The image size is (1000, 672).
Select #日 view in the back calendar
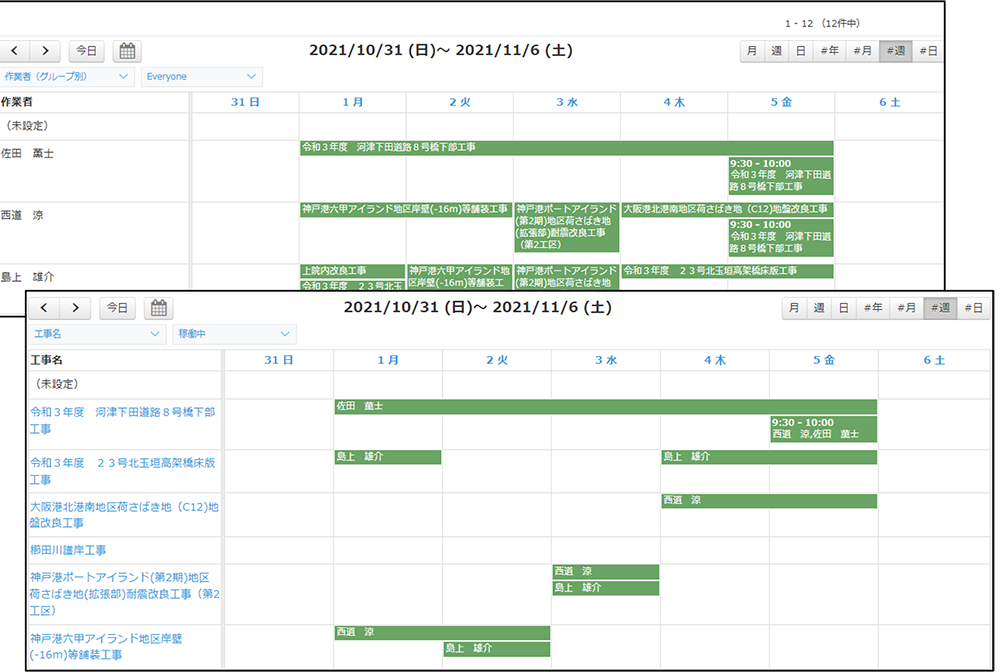928,51
